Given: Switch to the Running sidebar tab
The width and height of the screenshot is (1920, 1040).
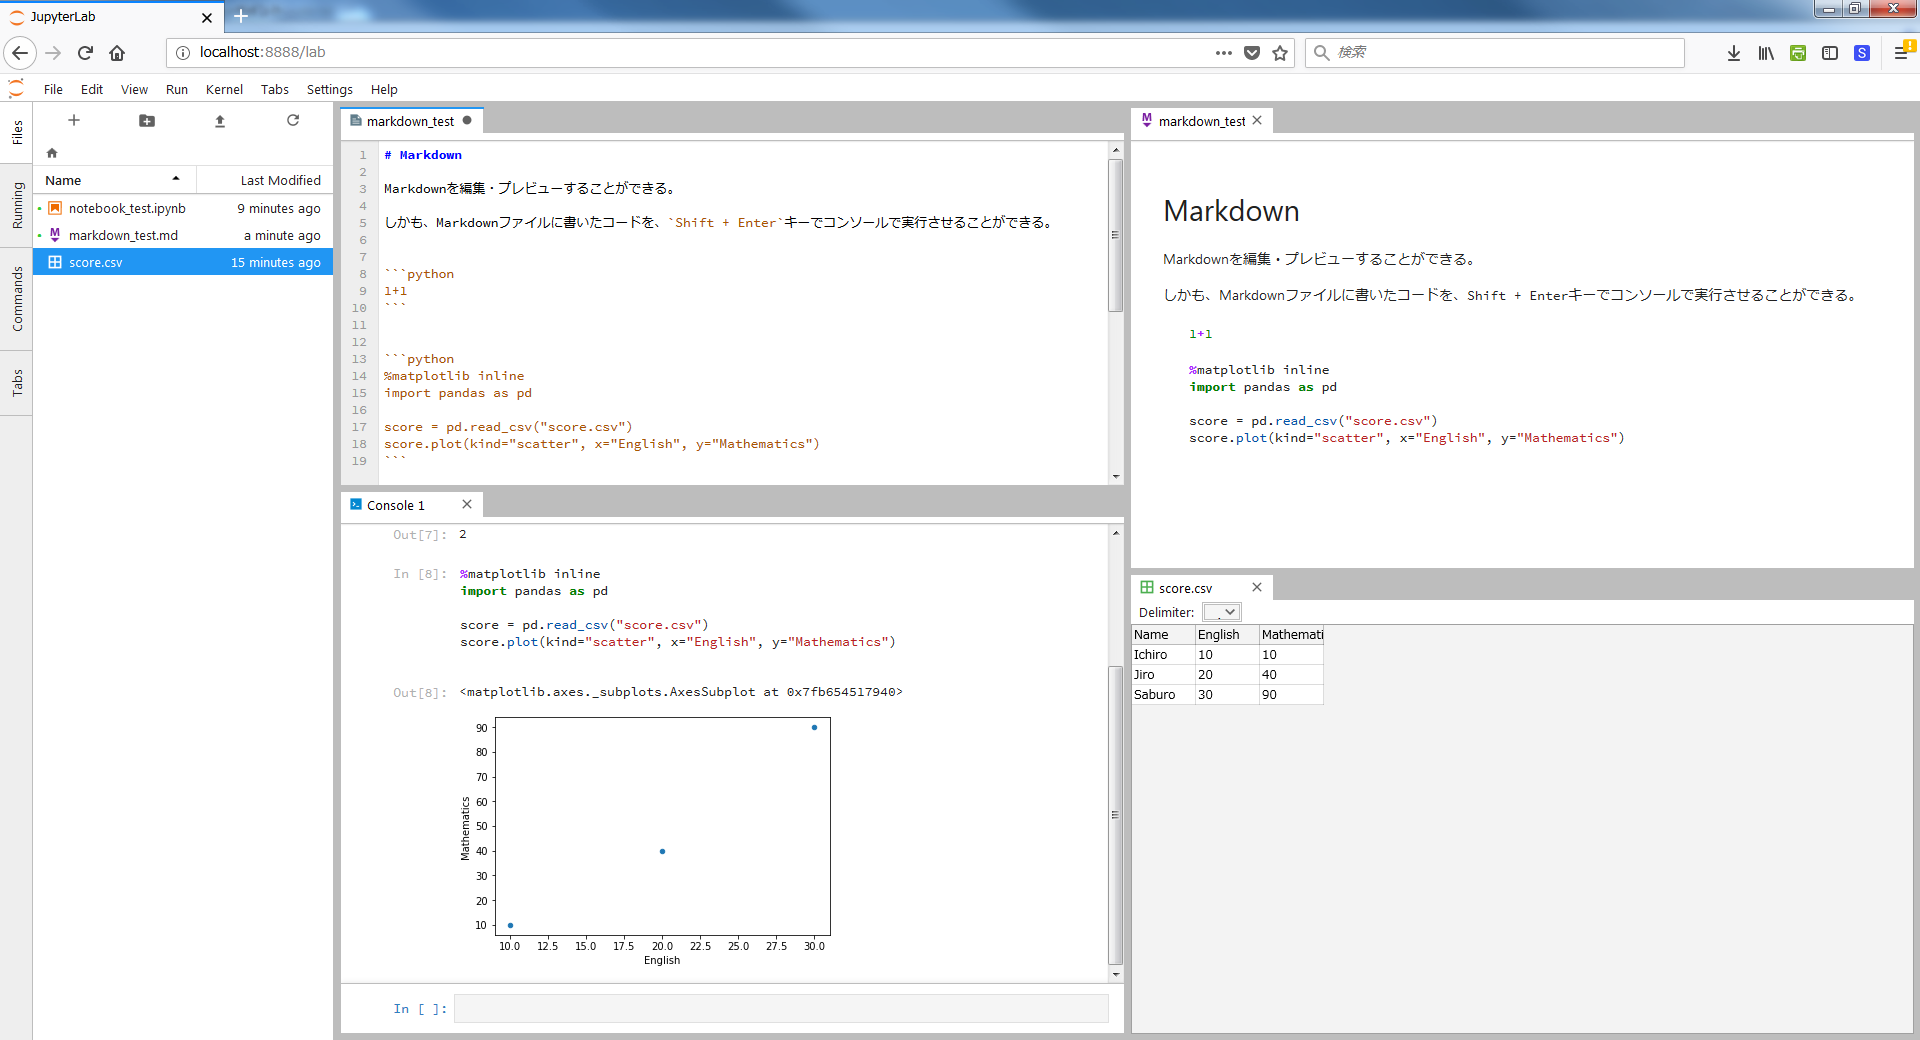Looking at the screenshot, I should (x=17, y=205).
